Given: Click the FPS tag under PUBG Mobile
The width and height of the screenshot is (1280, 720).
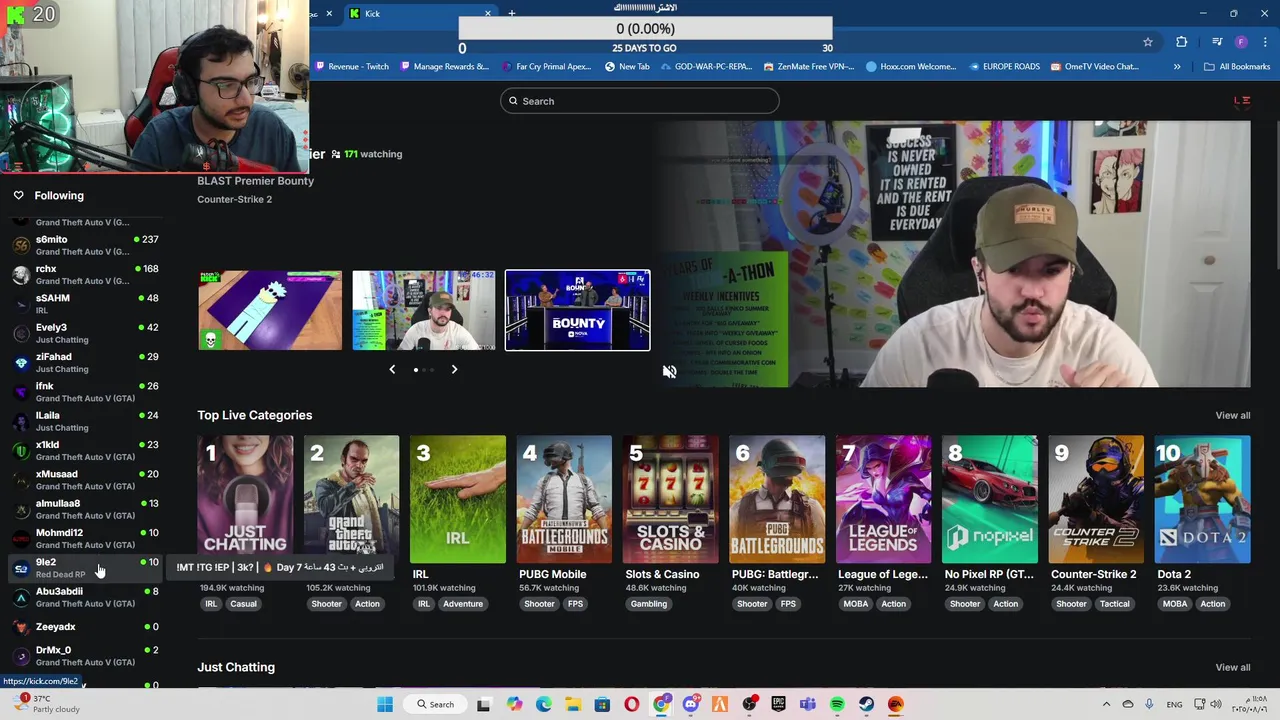Looking at the screenshot, I should pos(575,604).
